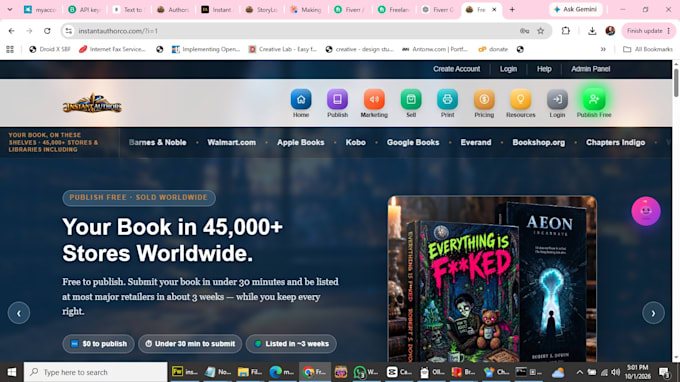Open the green Publish Free icon
Viewport: 680px width, 382px height.
click(x=594, y=100)
